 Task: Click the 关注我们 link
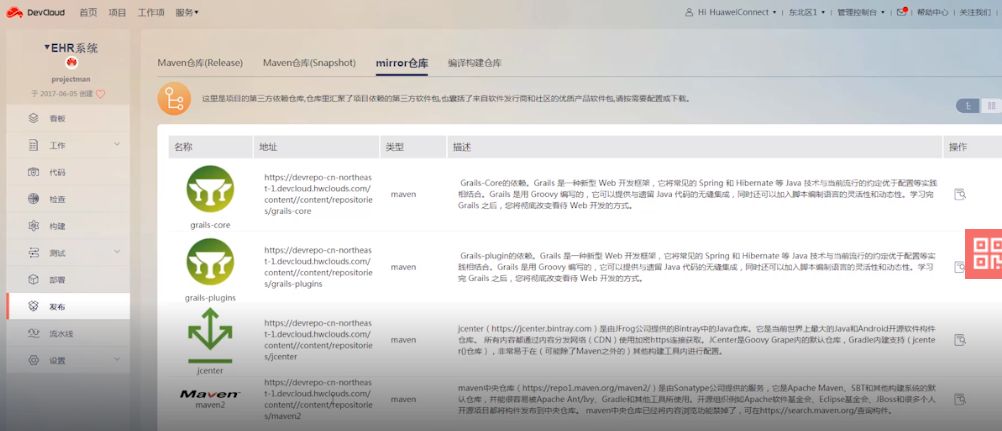tap(975, 12)
